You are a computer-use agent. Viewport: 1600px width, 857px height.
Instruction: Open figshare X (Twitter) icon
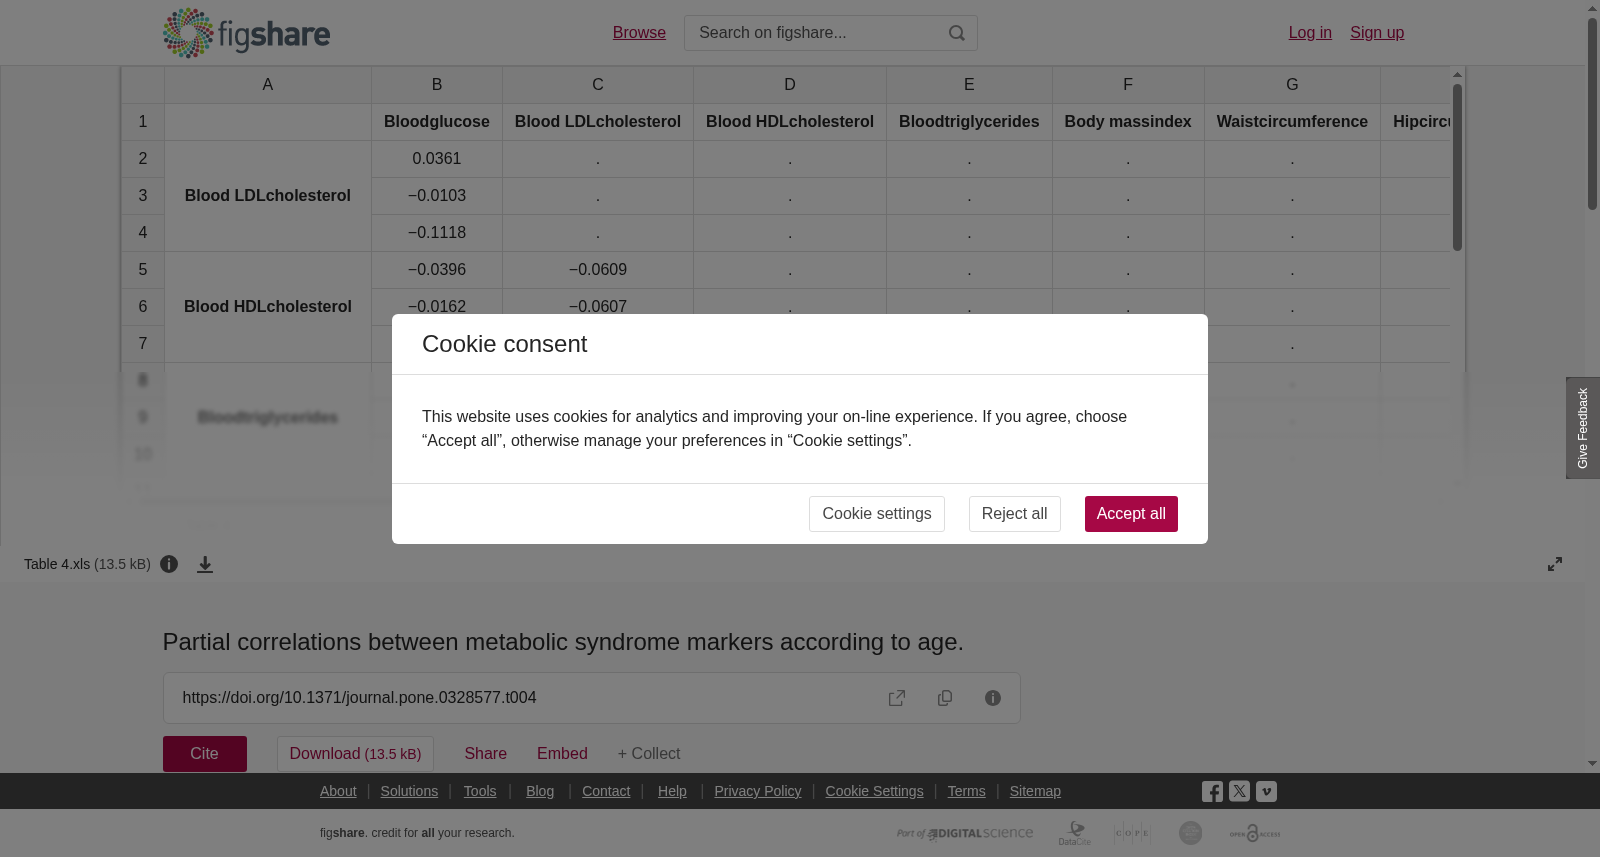(1239, 791)
